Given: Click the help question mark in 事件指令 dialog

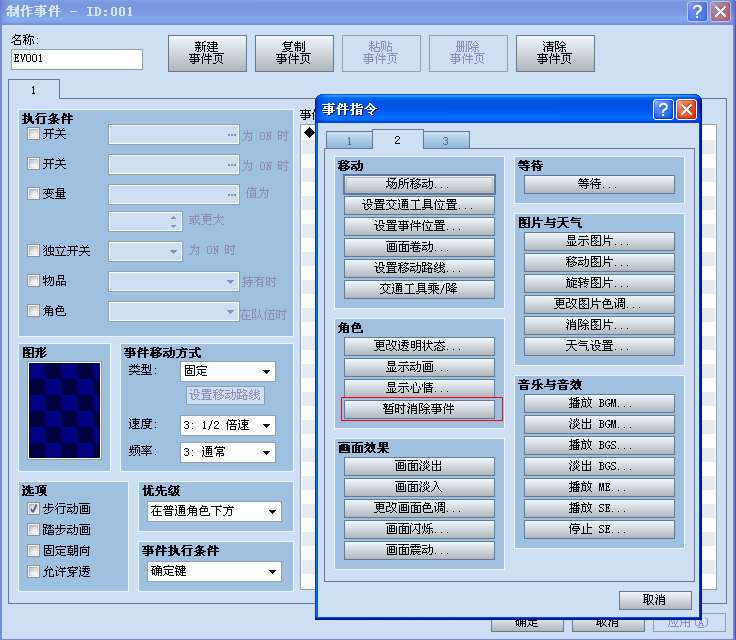Looking at the screenshot, I should (x=663, y=110).
